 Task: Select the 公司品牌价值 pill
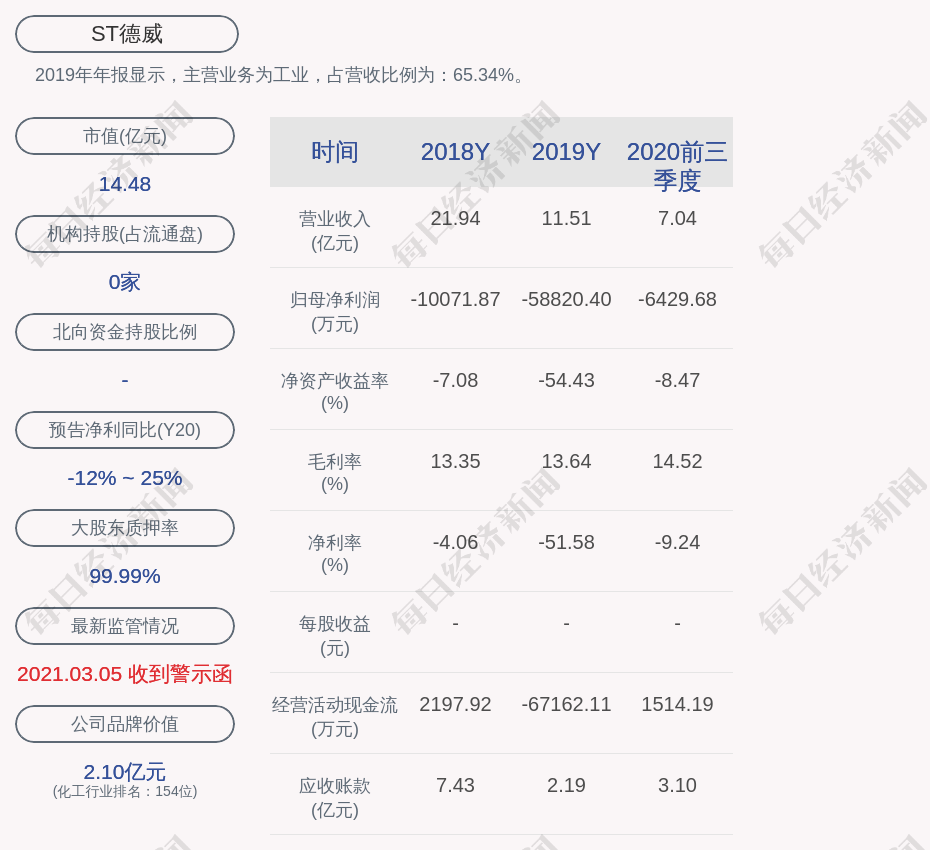click(125, 724)
